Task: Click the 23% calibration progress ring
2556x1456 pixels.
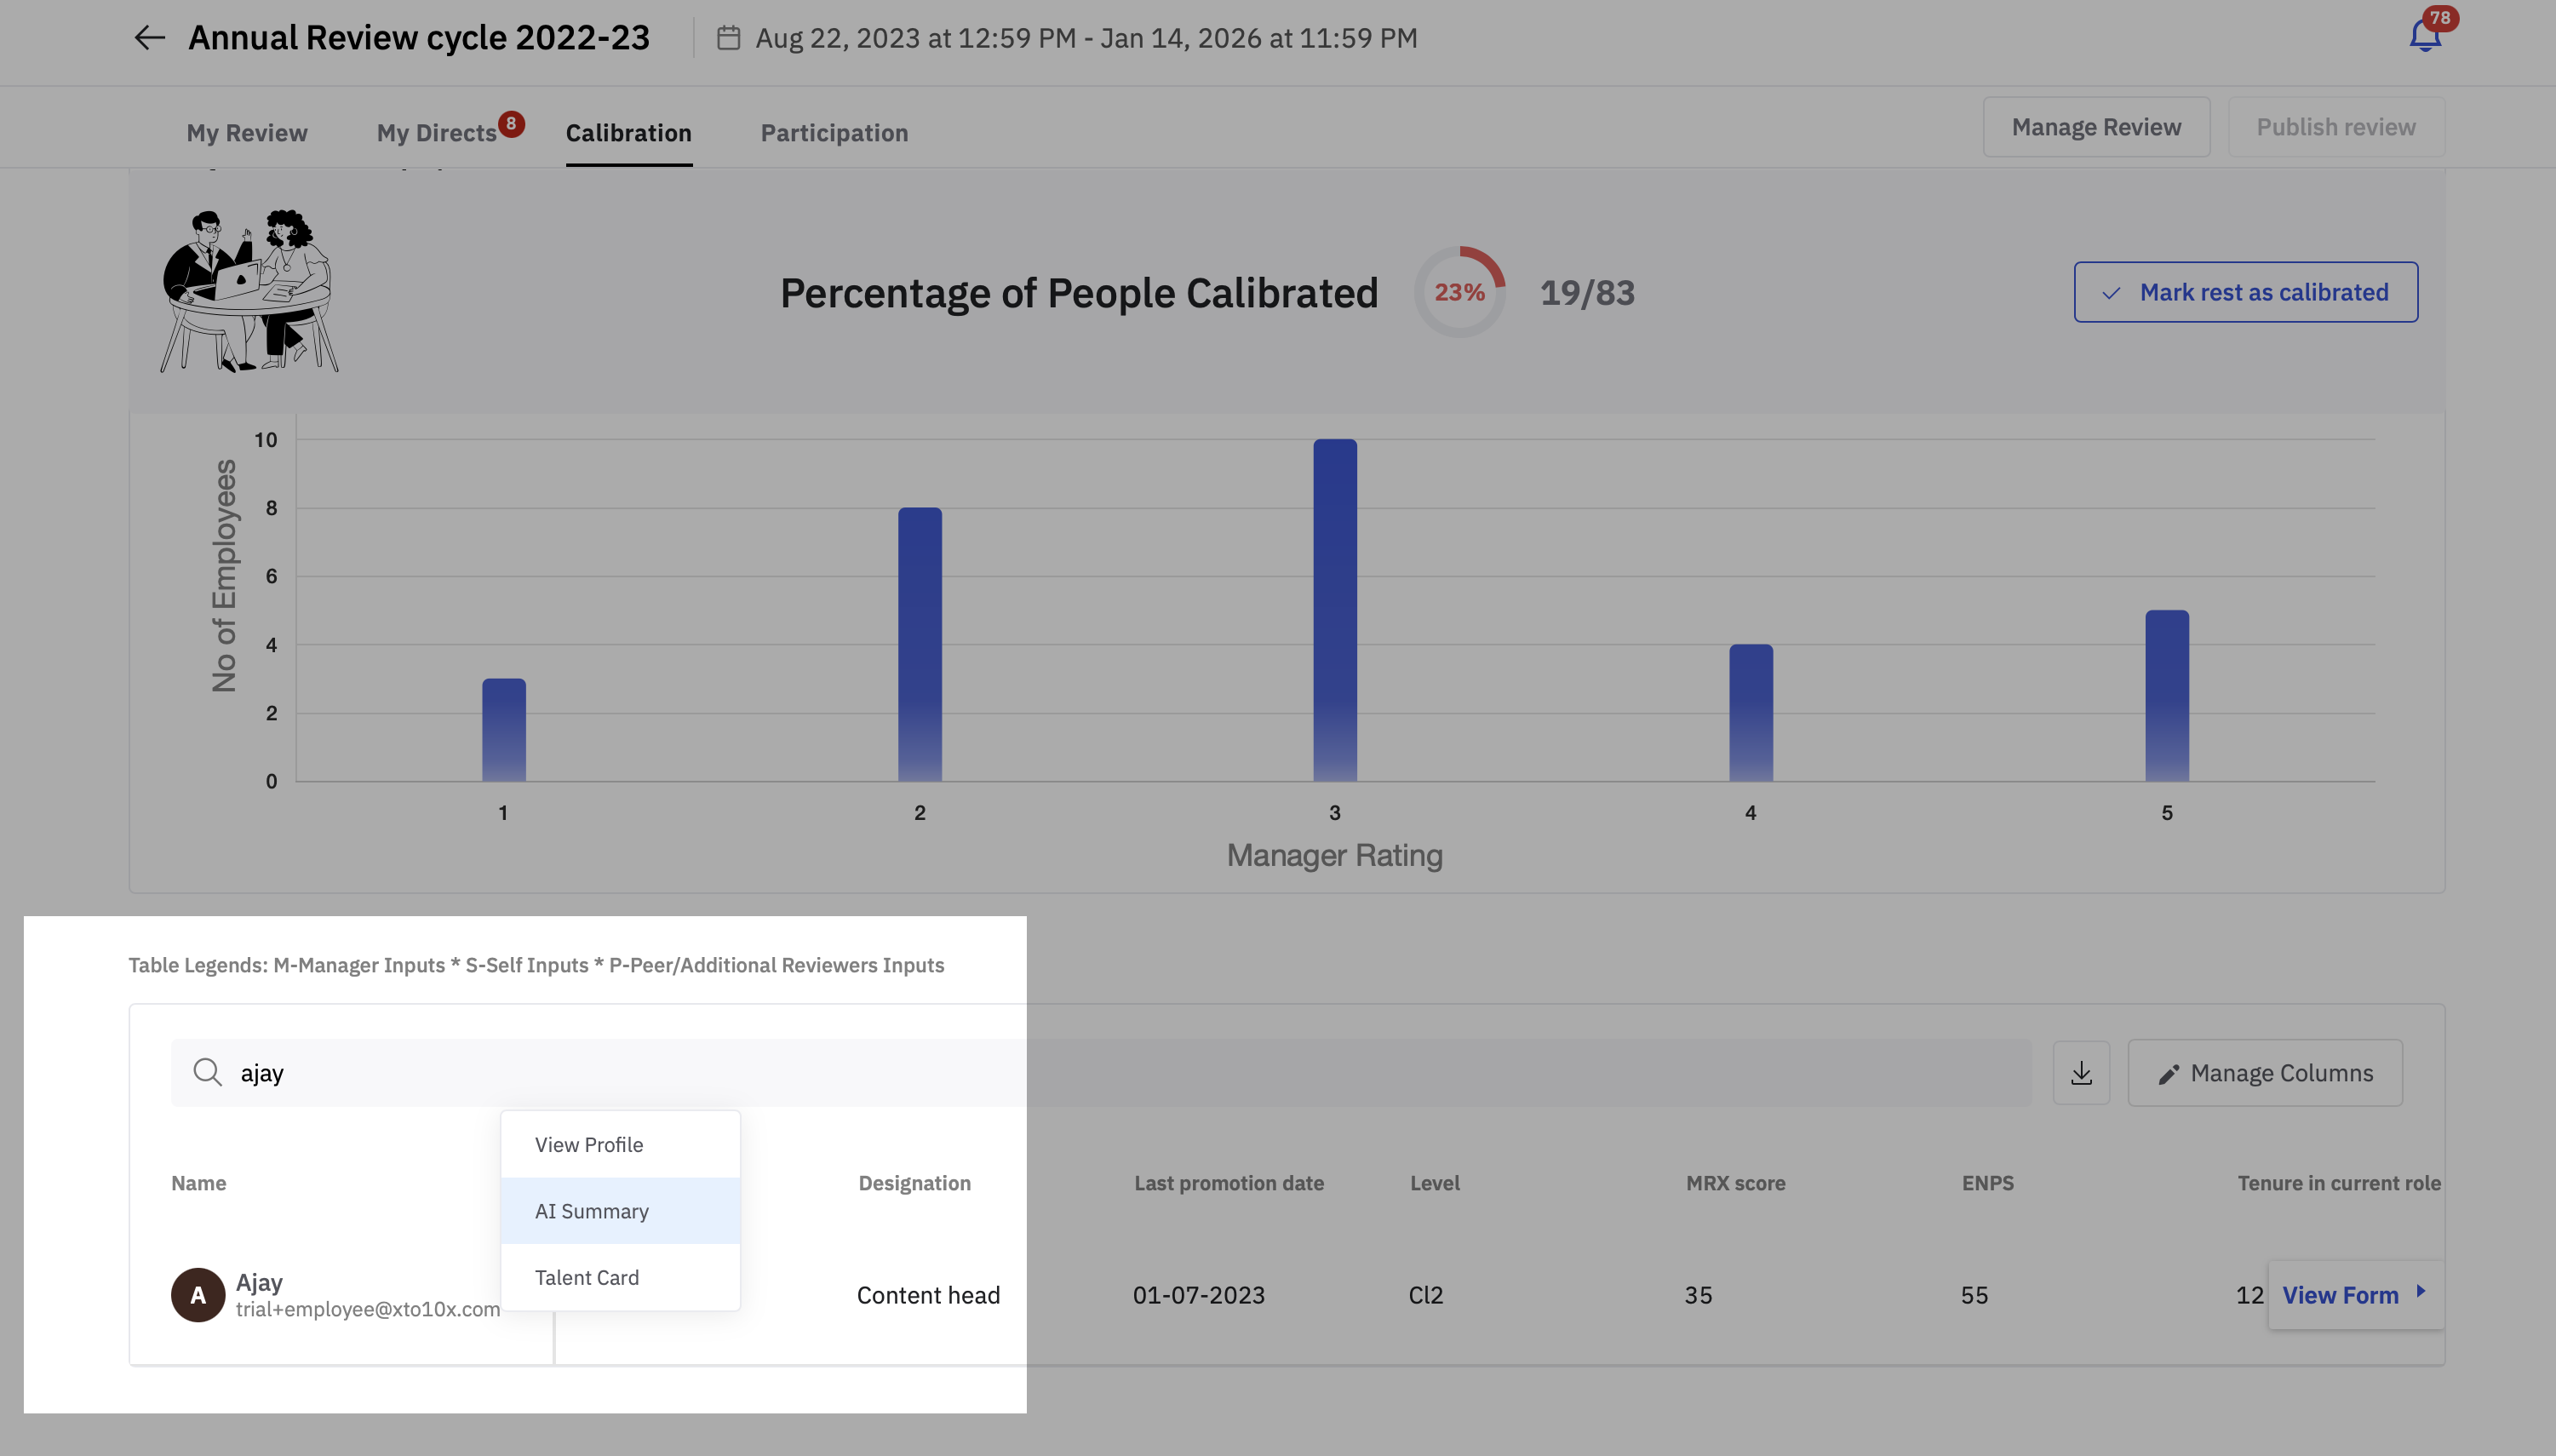Action: (1459, 292)
